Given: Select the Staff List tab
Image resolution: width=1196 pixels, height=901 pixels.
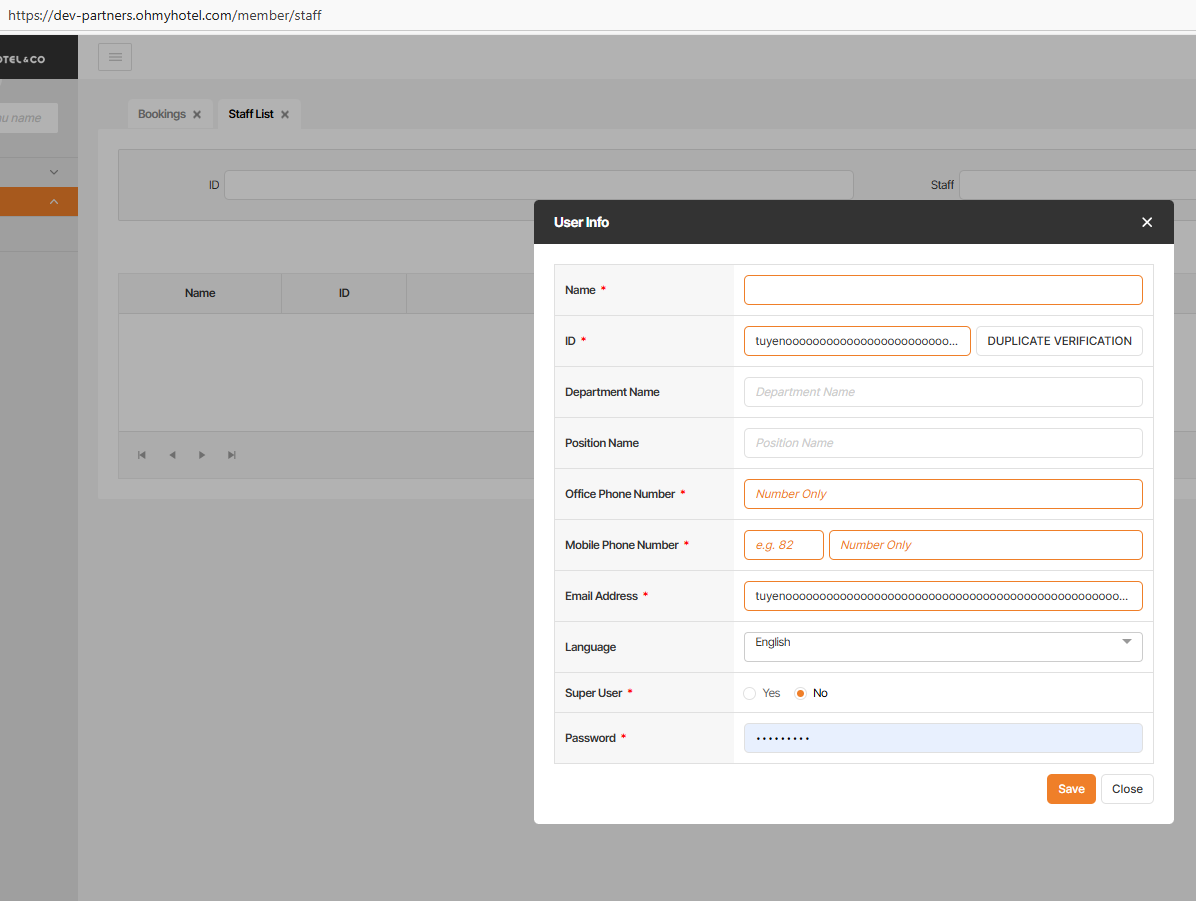Looking at the screenshot, I should click(x=250, y=114).
